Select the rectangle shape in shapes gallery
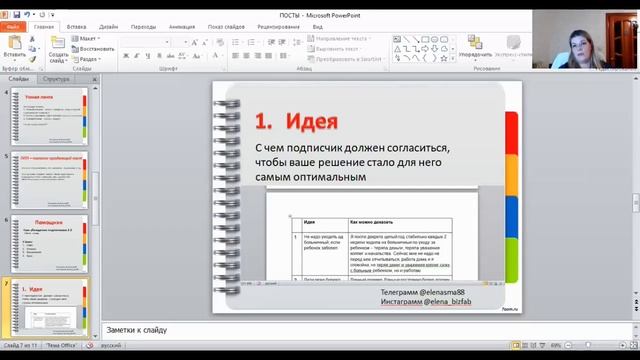 tap(425, 39)
